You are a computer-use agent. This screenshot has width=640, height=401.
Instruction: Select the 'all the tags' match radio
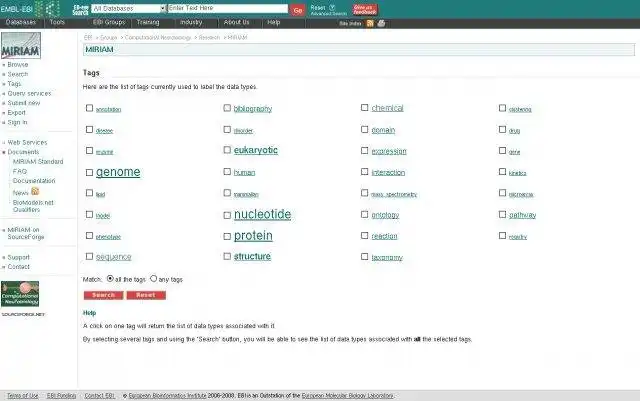110,278
